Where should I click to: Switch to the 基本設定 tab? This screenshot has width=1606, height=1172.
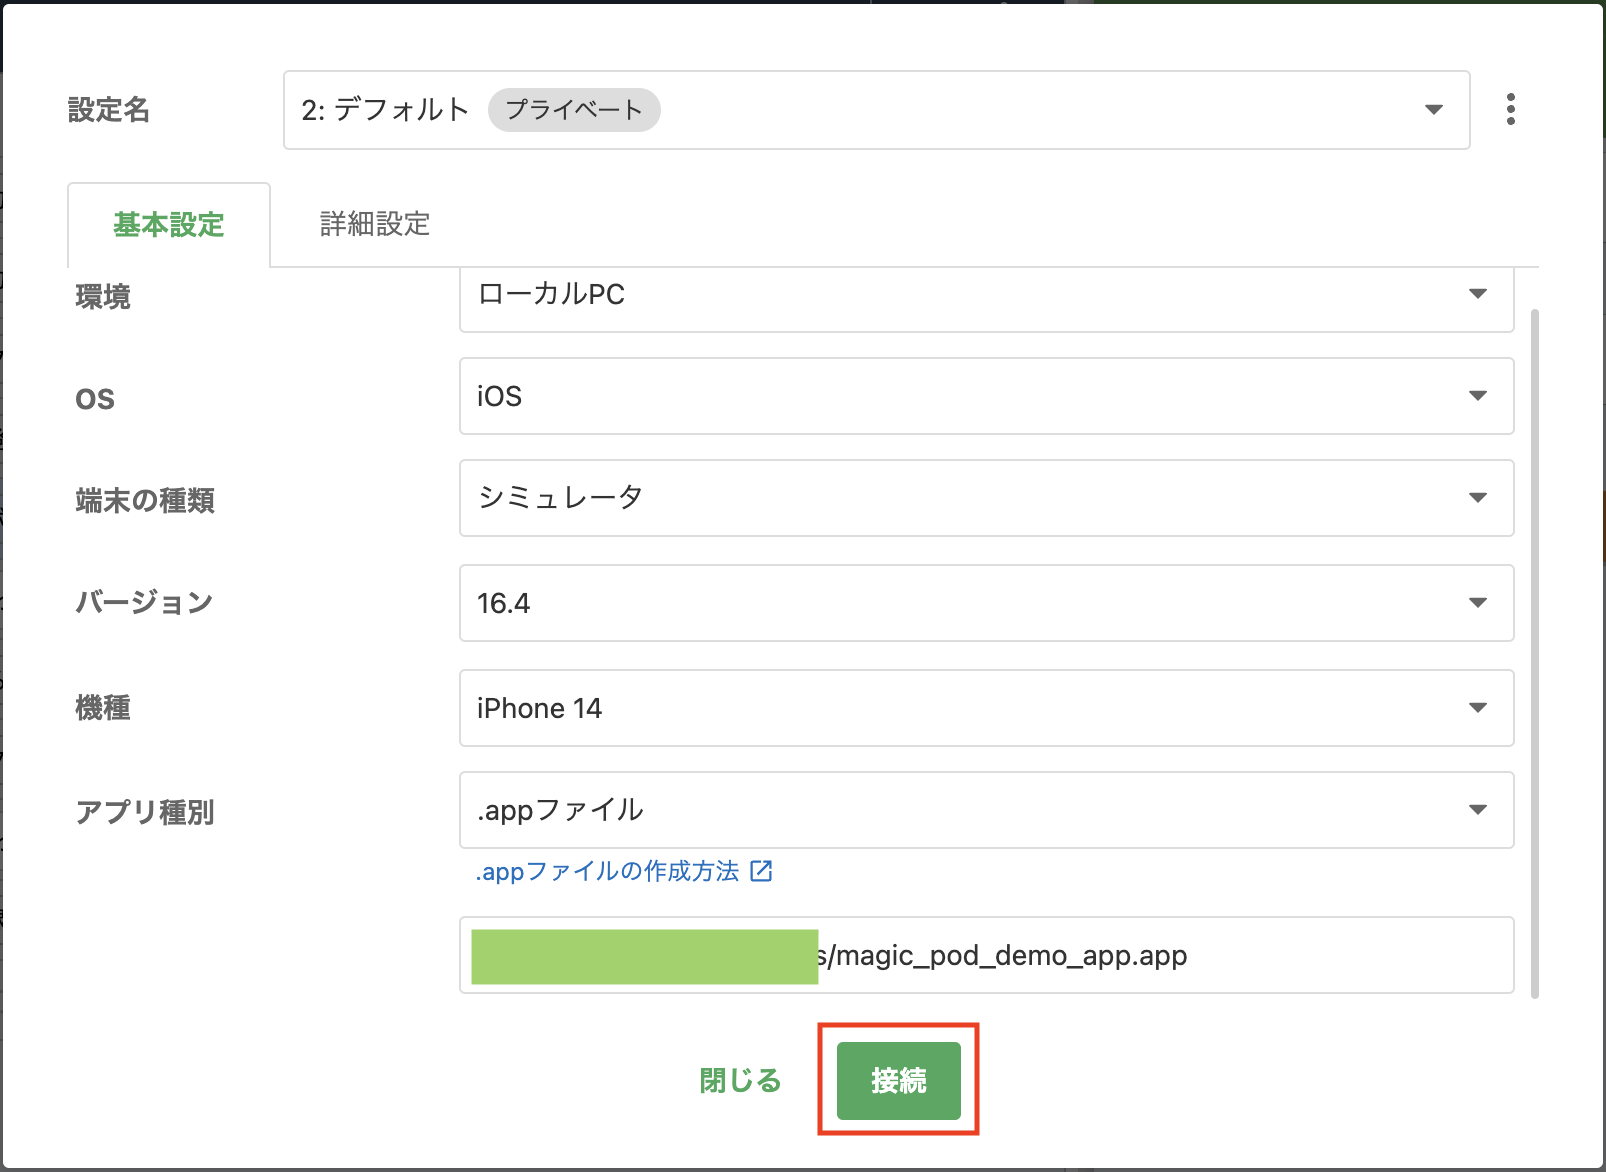[x=169, y=225]
